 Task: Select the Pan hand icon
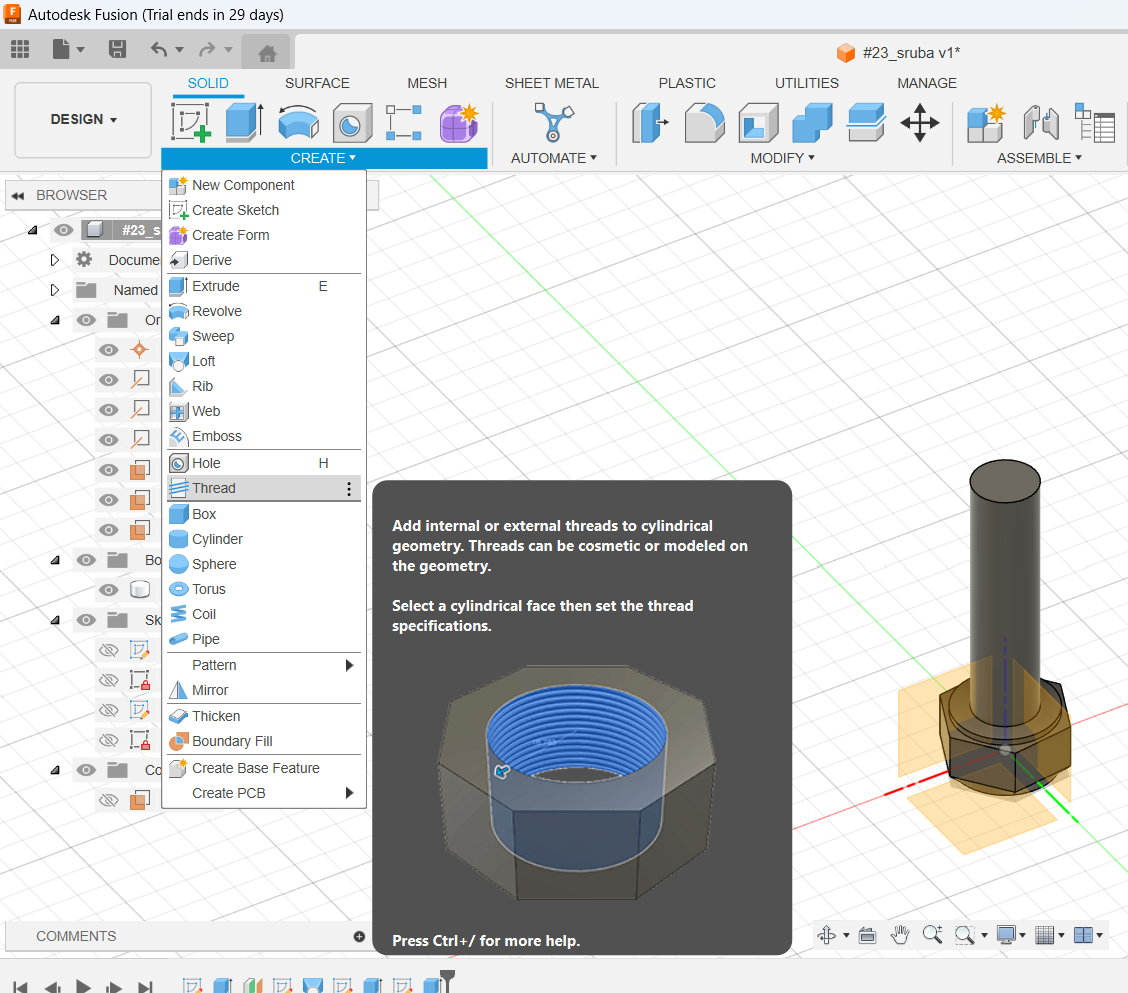(900, 935)
